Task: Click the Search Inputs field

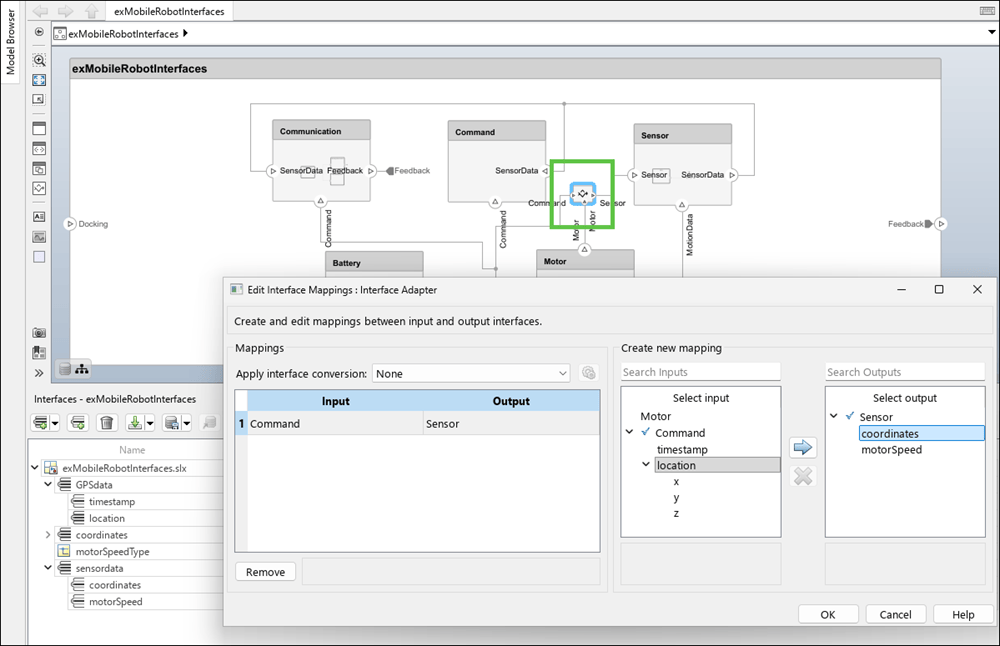Action: tap(700, 372)
